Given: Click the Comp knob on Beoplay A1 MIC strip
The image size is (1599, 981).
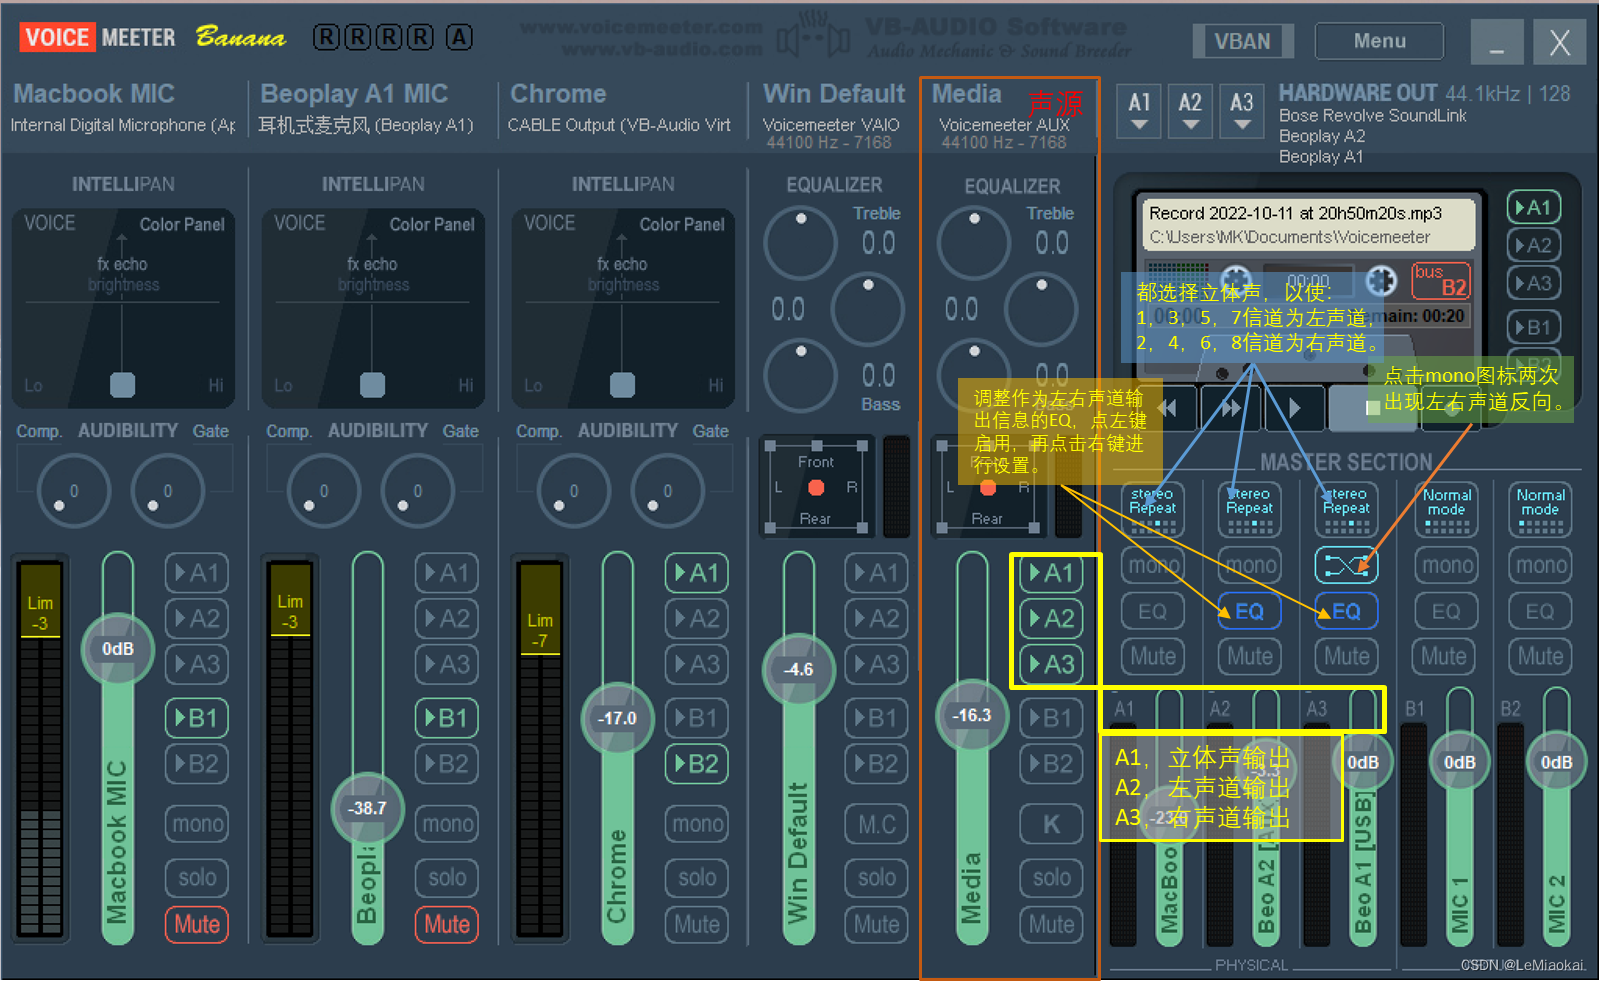Looking at the screenshot, I should (323, 490).
